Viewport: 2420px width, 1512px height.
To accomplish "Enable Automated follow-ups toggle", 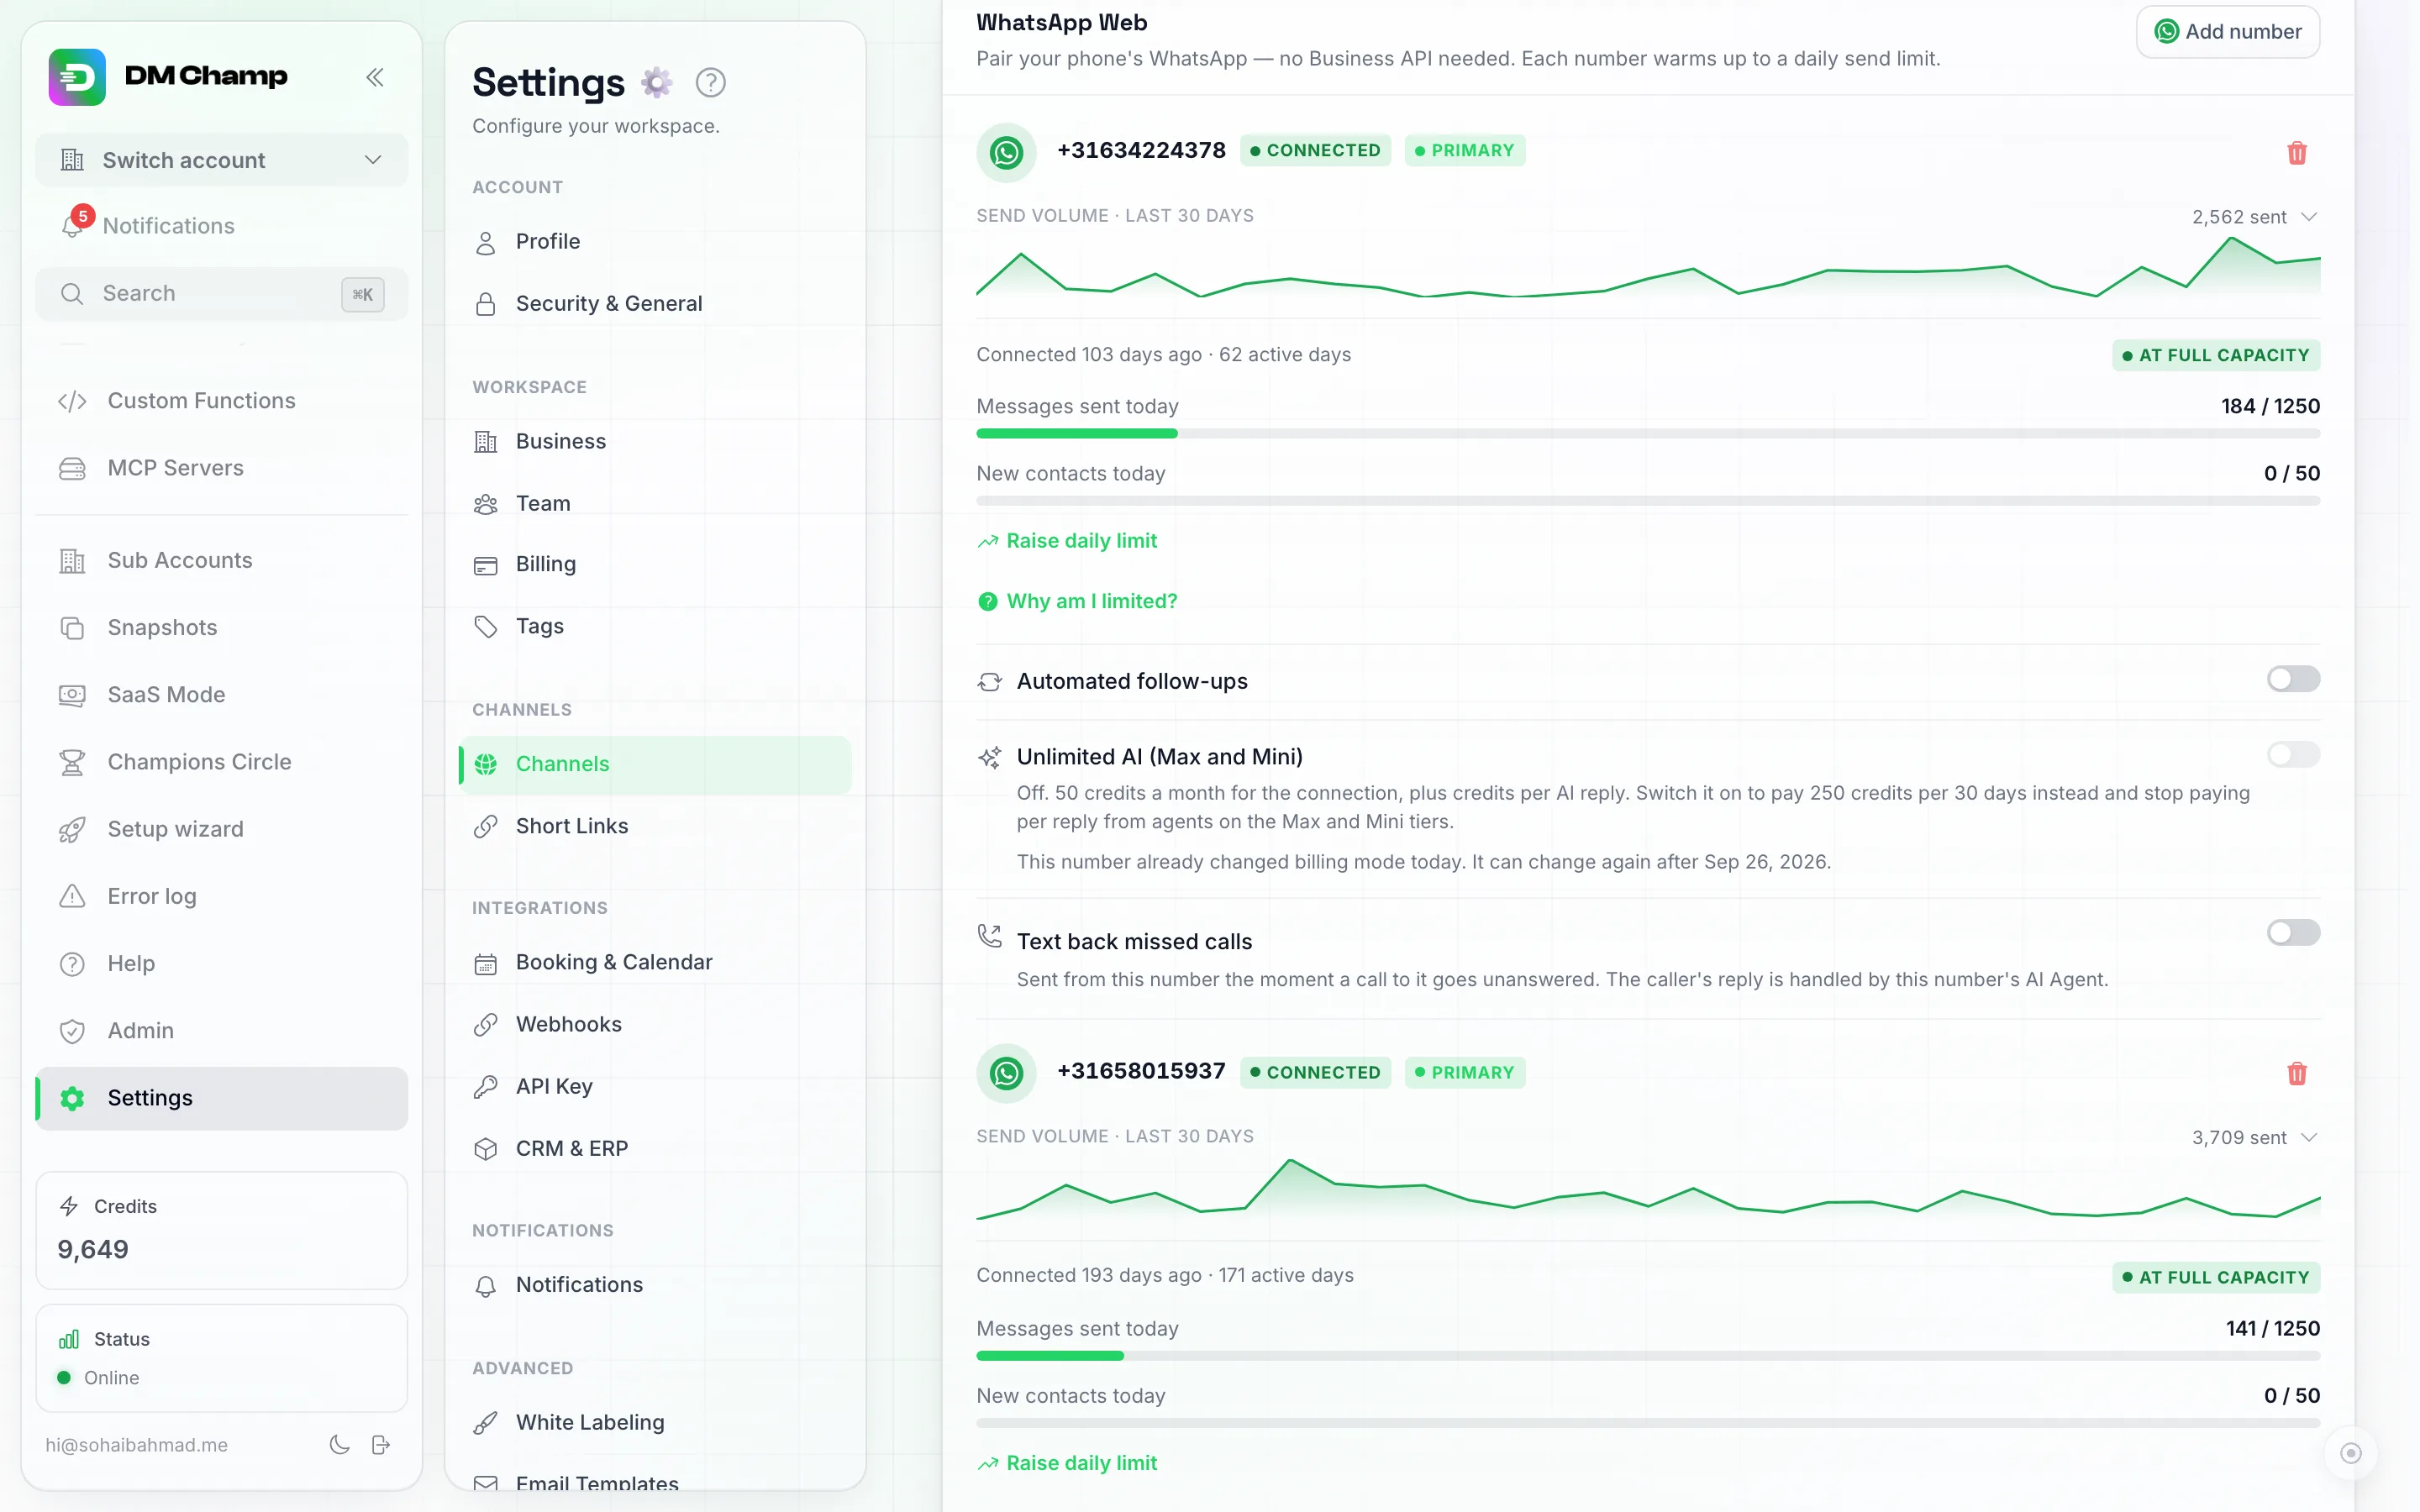I will pos(2293,680).
